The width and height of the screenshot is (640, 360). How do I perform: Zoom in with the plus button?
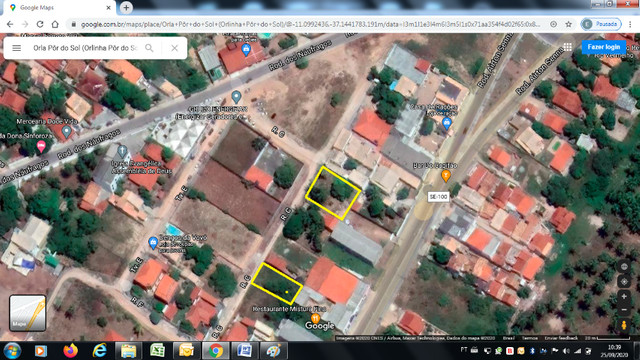(624, 296)
